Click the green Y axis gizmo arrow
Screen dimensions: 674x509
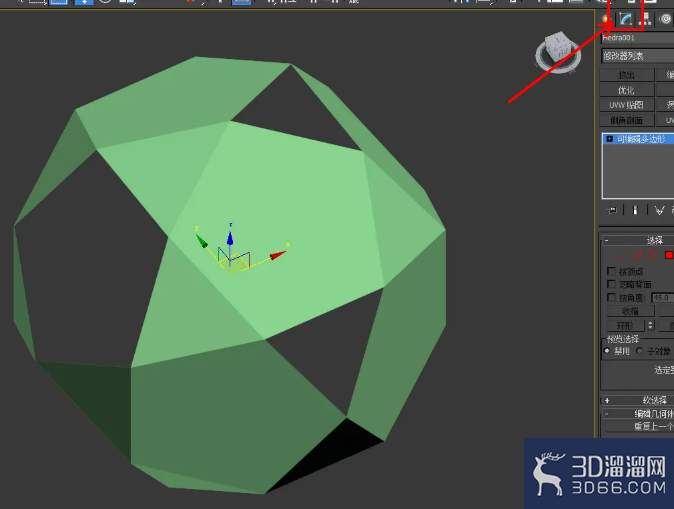pos(202,241)
